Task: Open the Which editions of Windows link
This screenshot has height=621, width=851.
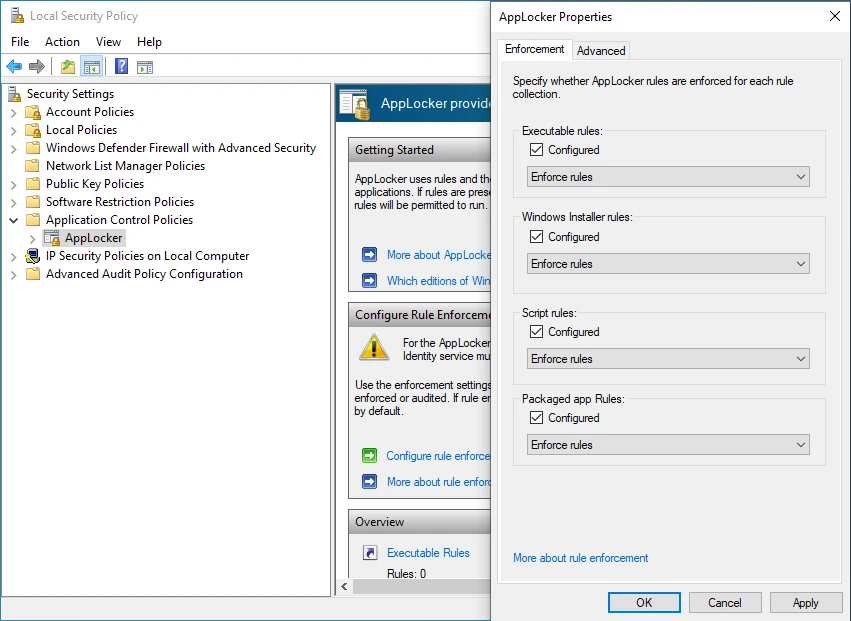Action: [439, 281]
